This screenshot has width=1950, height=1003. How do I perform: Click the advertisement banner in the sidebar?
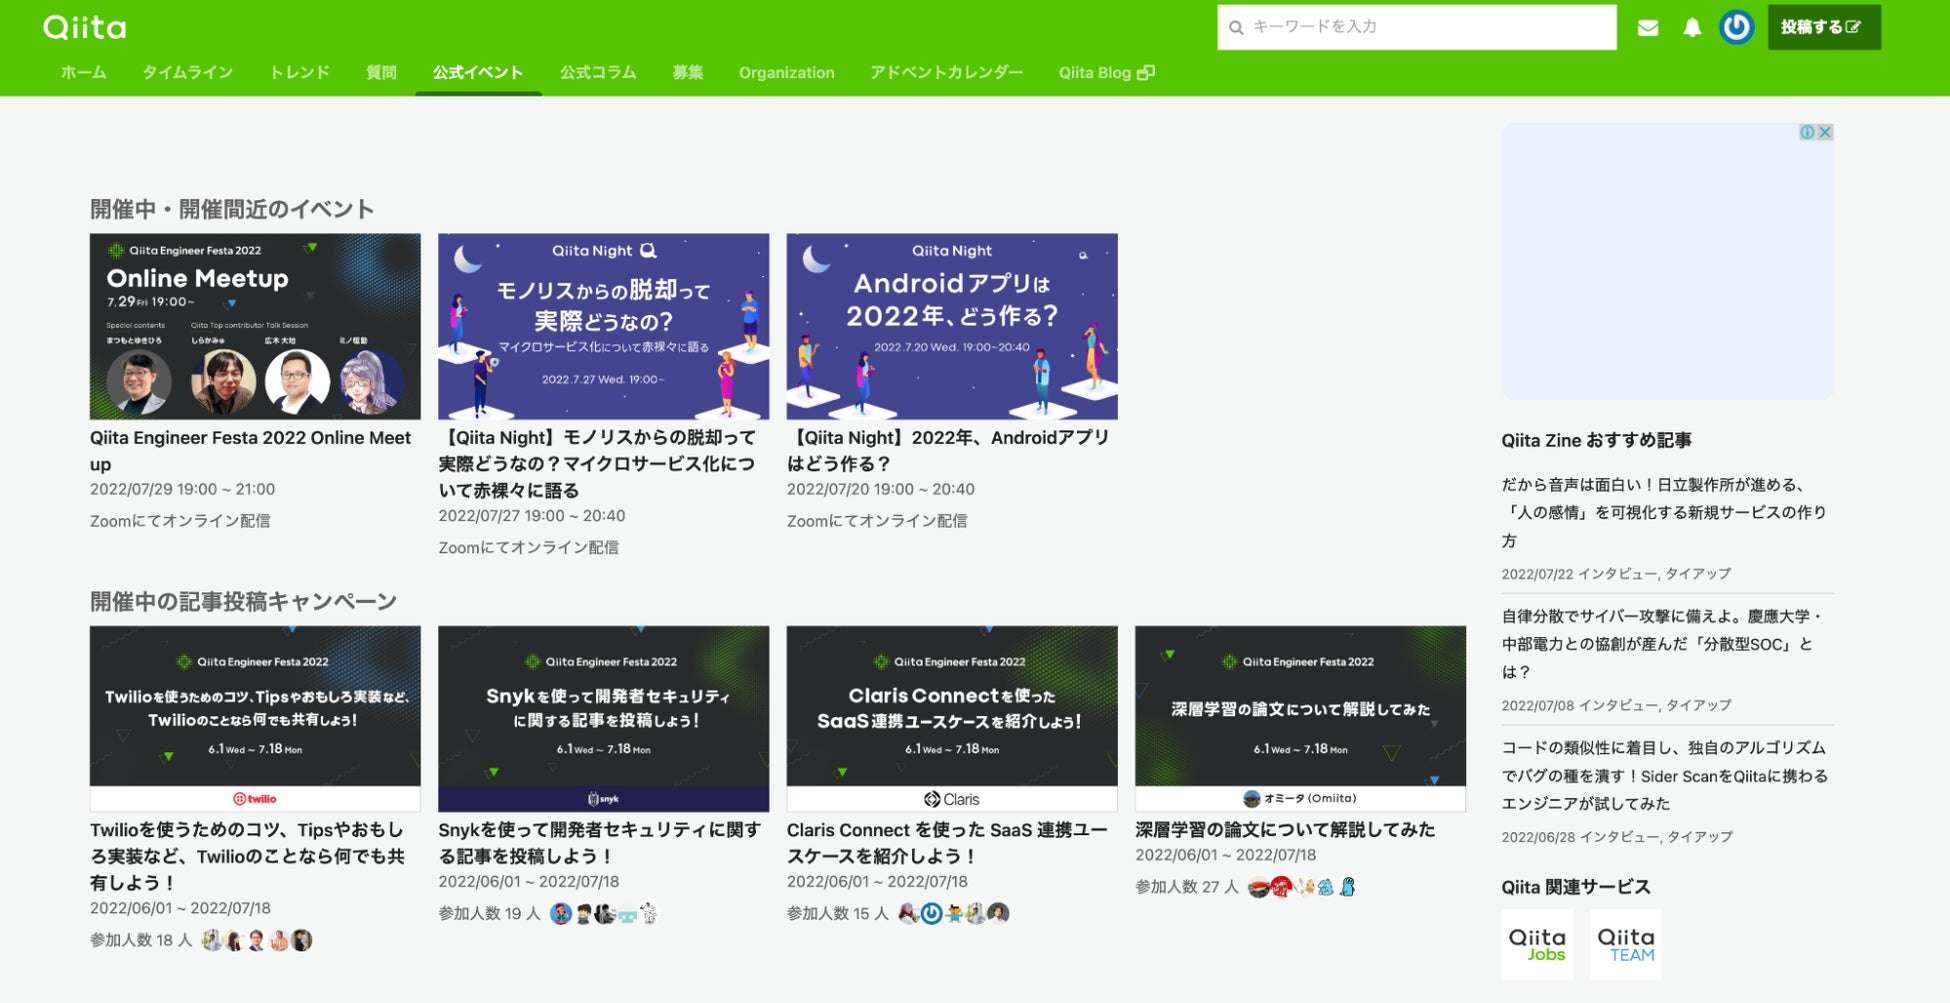(1668, 261)
